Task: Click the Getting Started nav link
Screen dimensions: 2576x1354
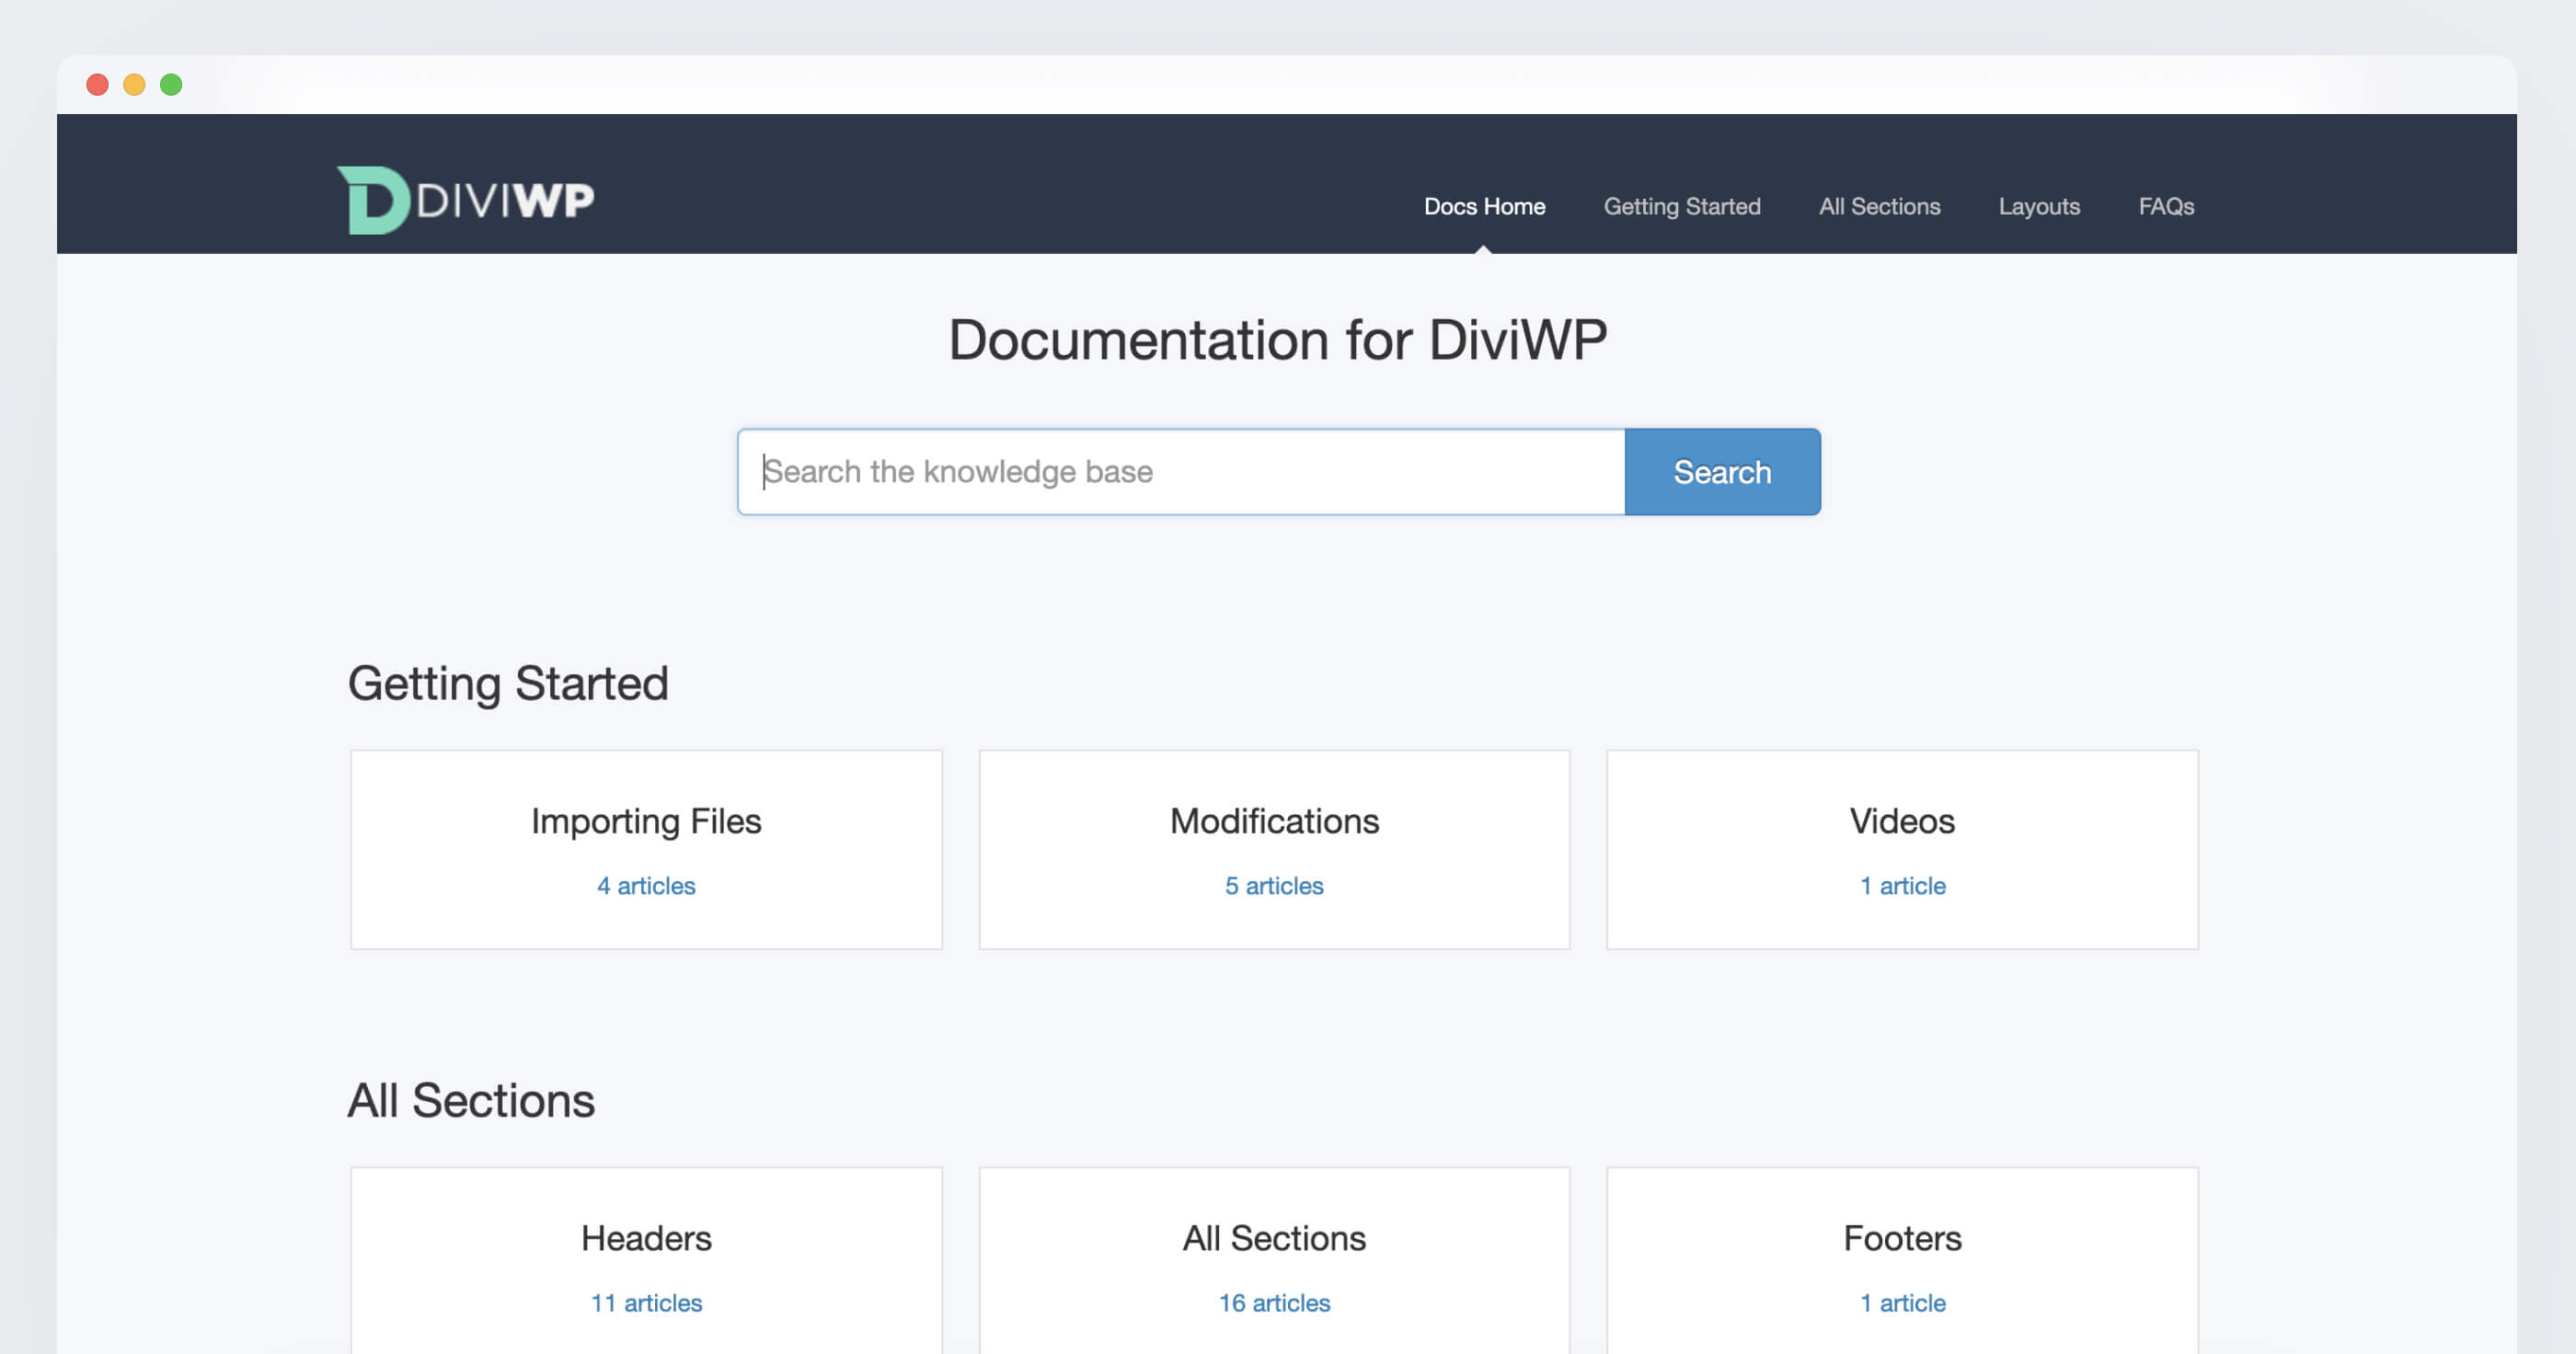Action: coord(1684,206)
